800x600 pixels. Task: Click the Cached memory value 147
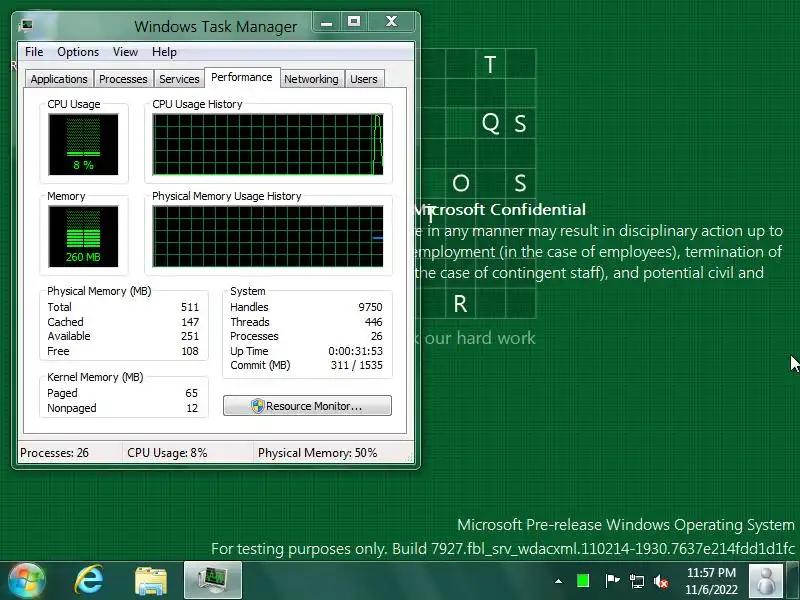tap(189, 322)
